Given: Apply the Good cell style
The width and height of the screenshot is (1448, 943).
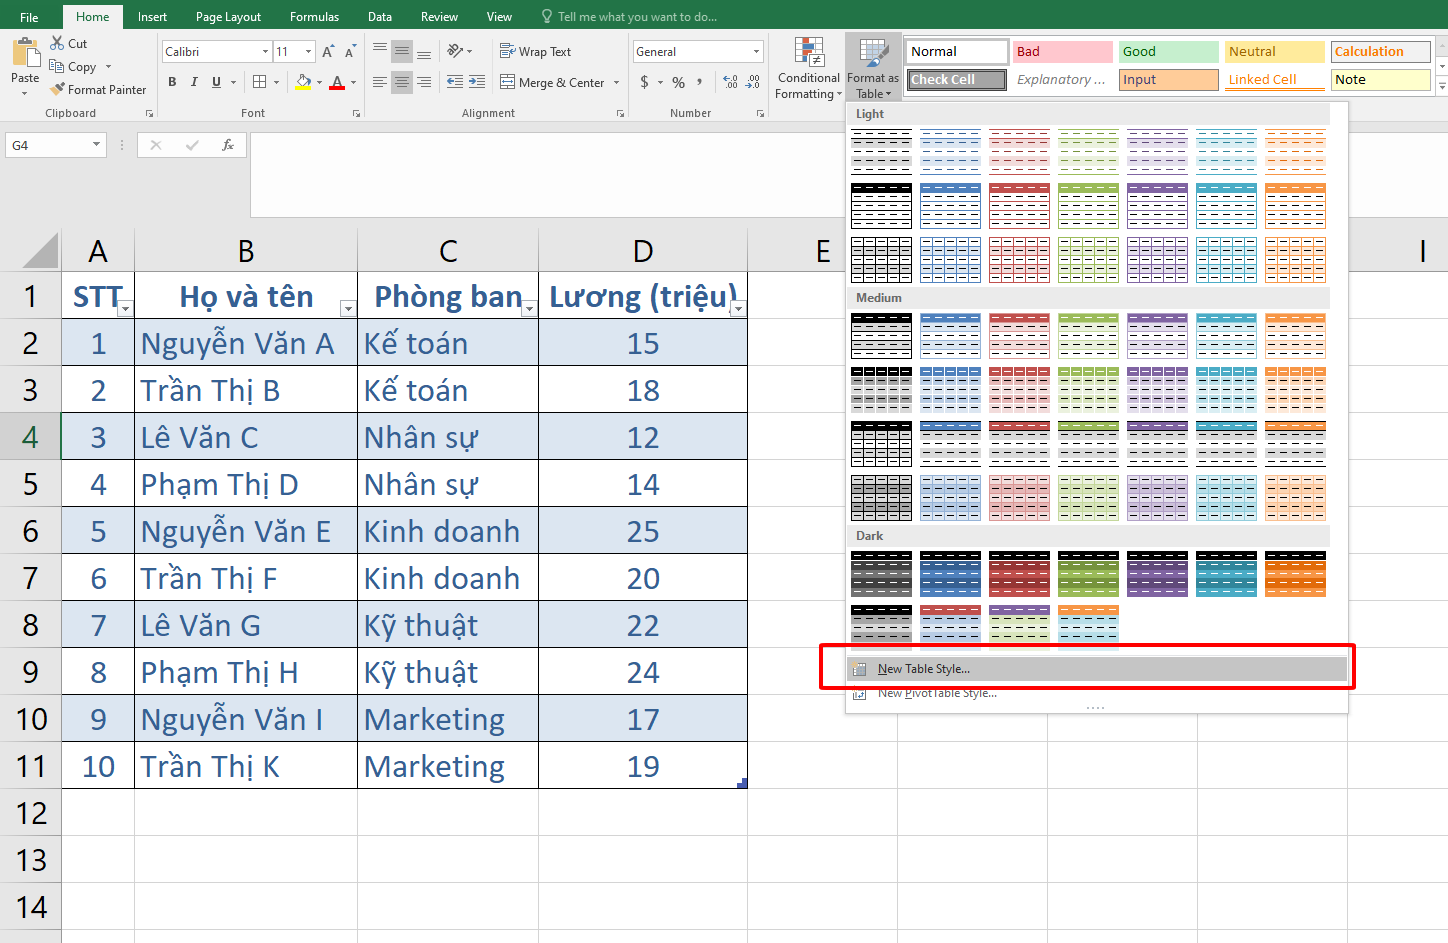Looking at the screenshot, I should click(1167, 52).
